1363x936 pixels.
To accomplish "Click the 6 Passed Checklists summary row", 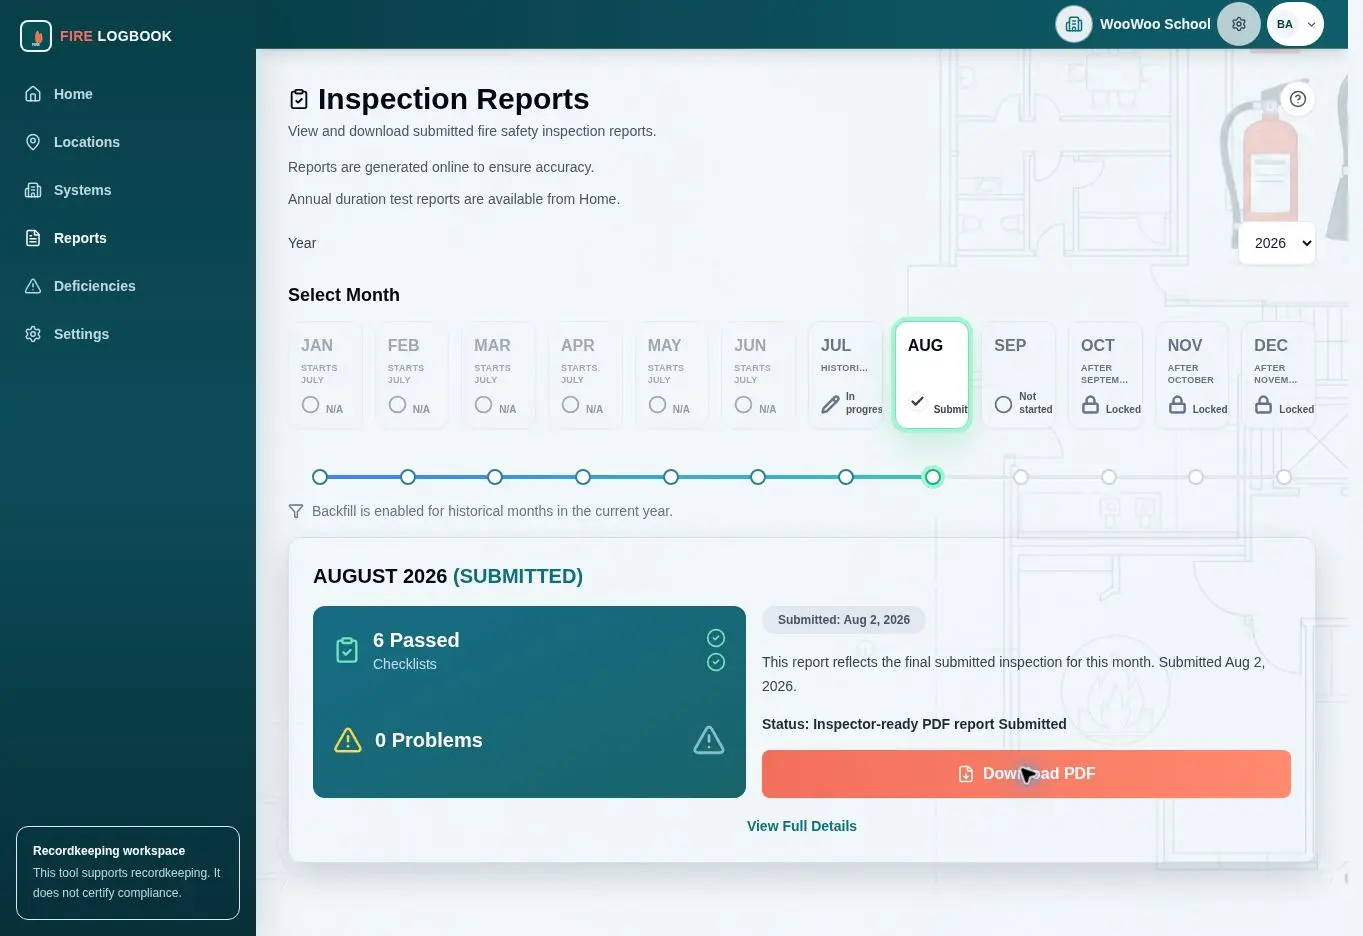I will click(529, 650).
